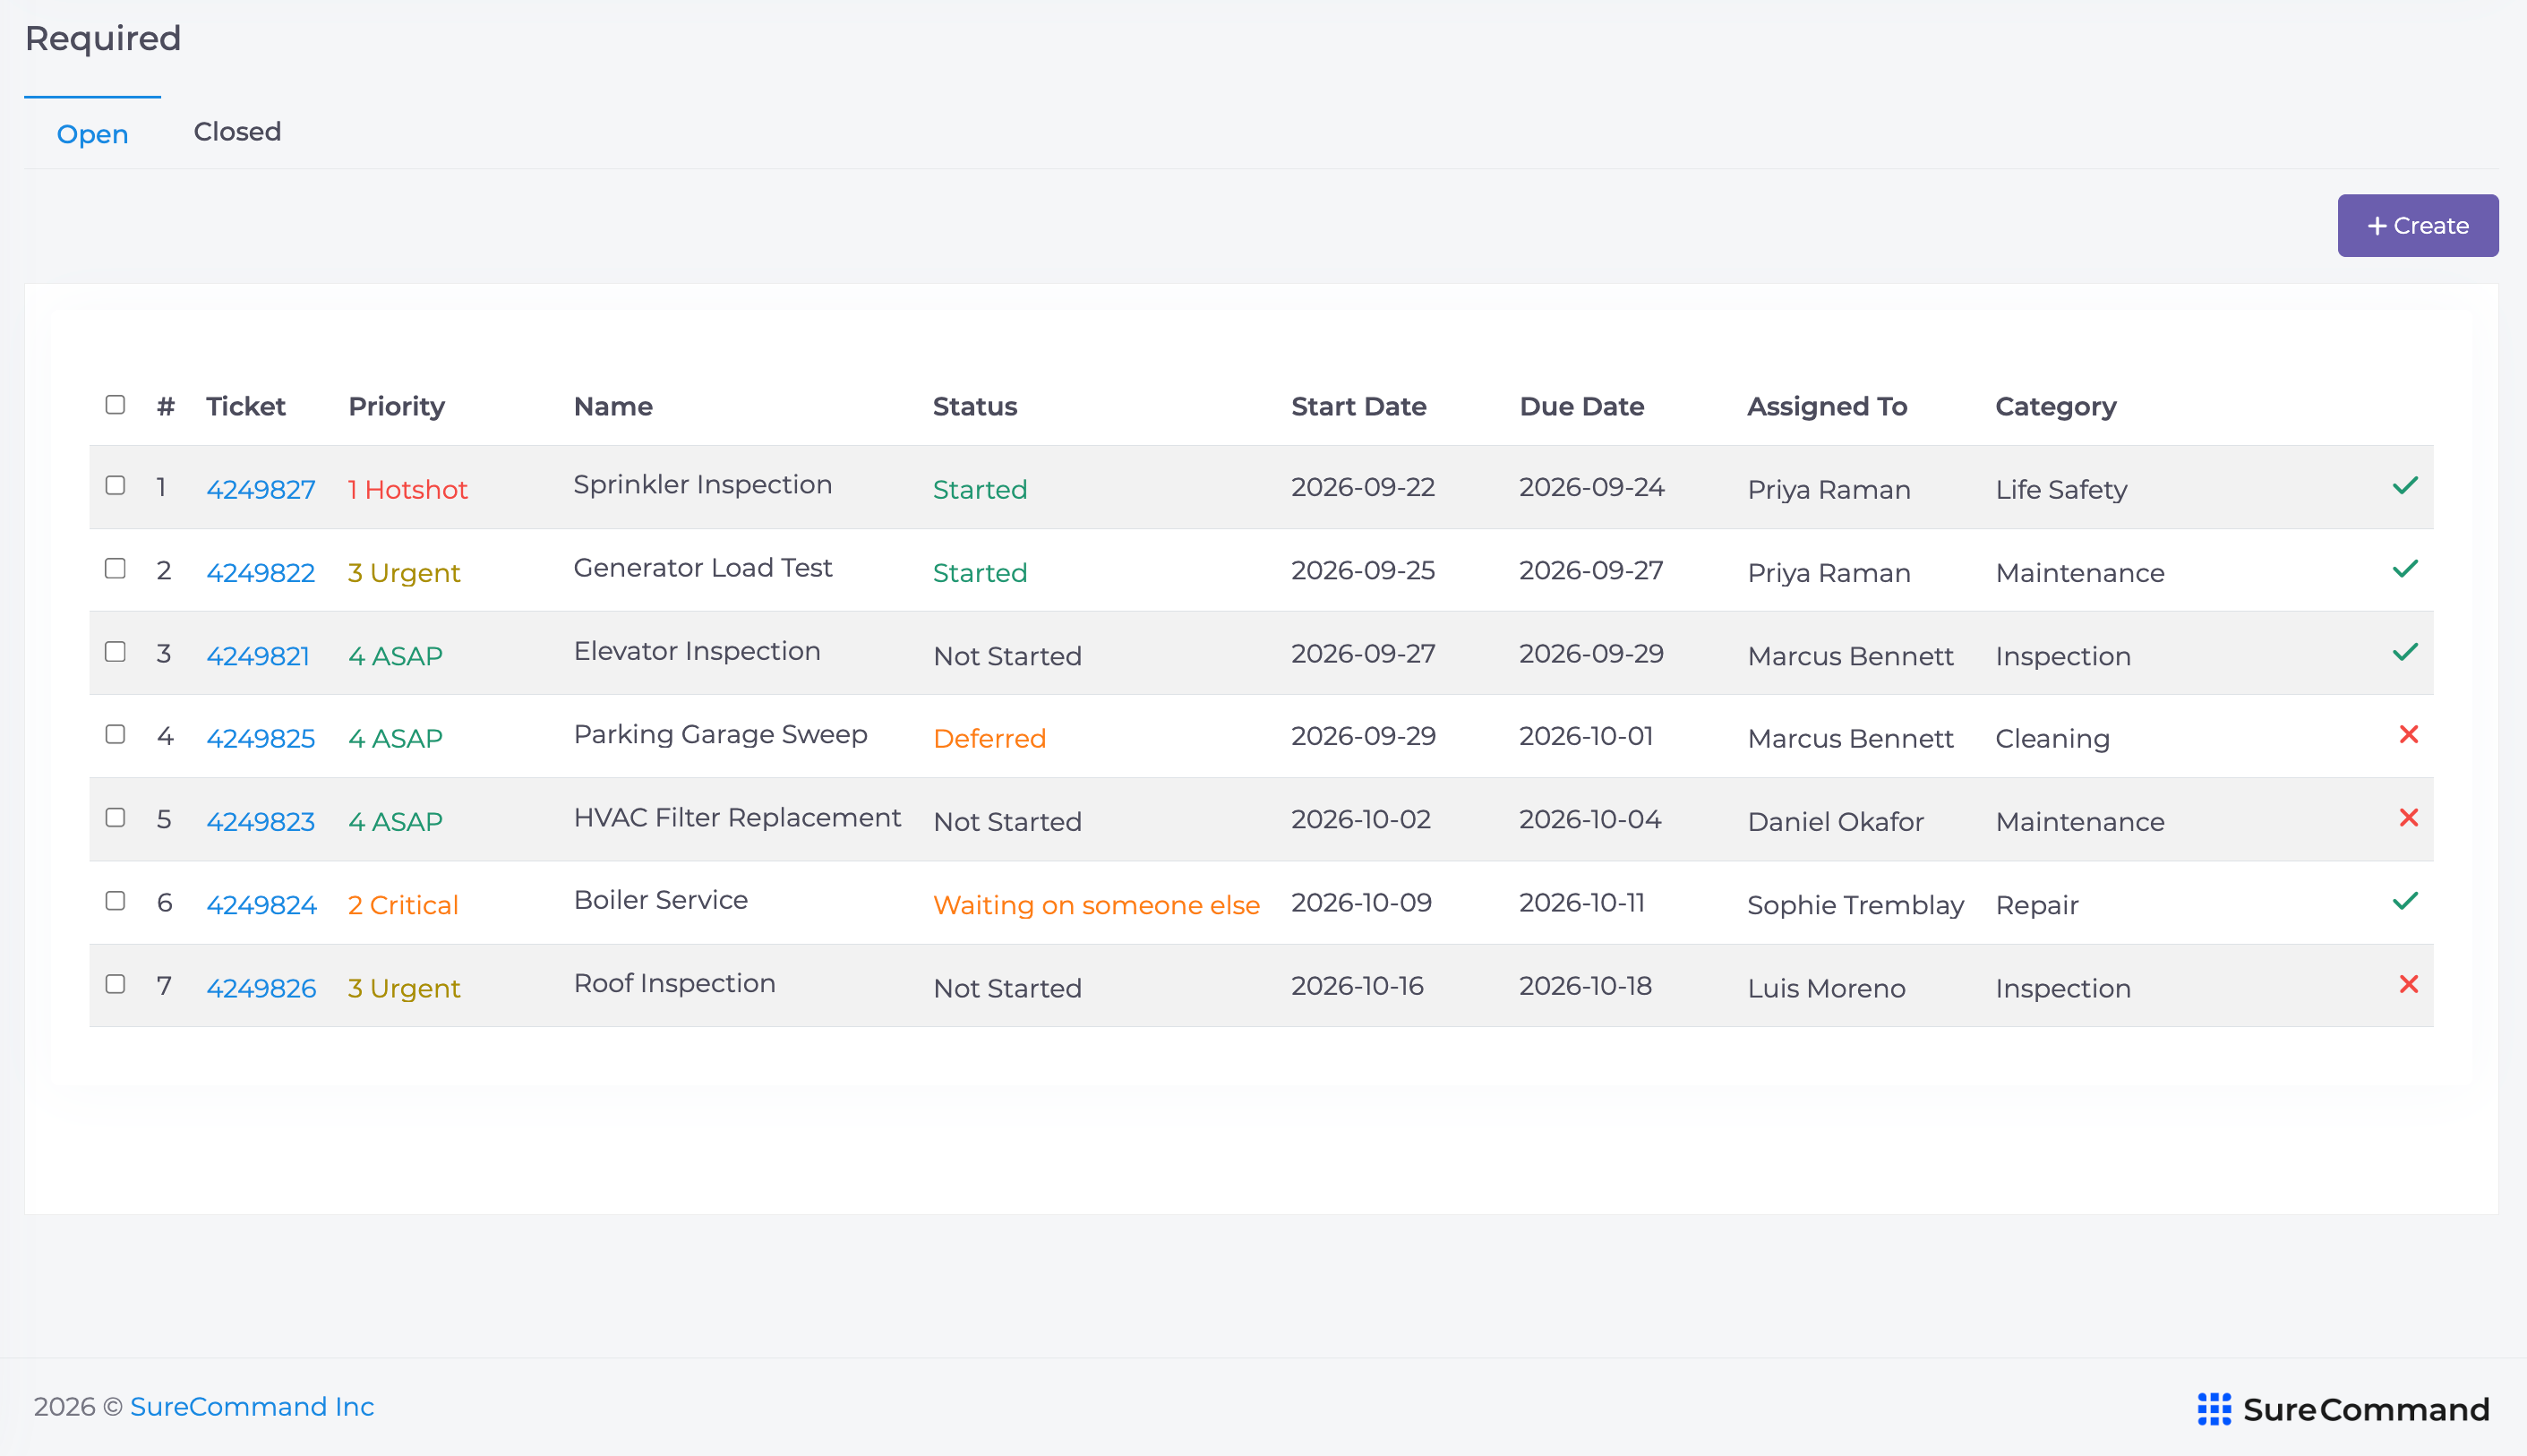This screenshot has width=2527, height=1456.
Task: Check the box for Parking Garage Sweep row
Action: coord(115,734)
